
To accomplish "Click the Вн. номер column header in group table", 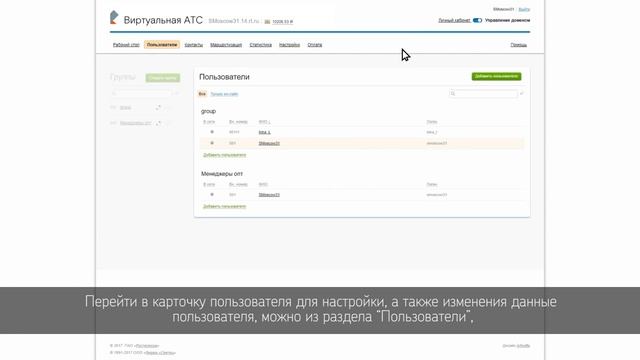I will (238, 122).
